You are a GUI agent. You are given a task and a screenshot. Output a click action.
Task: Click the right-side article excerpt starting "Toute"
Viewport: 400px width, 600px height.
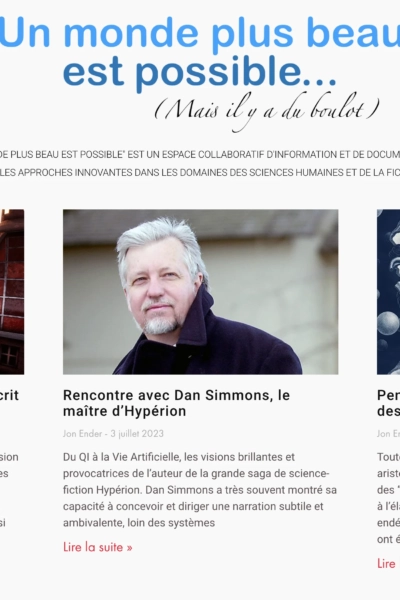[x=389, y=498]
